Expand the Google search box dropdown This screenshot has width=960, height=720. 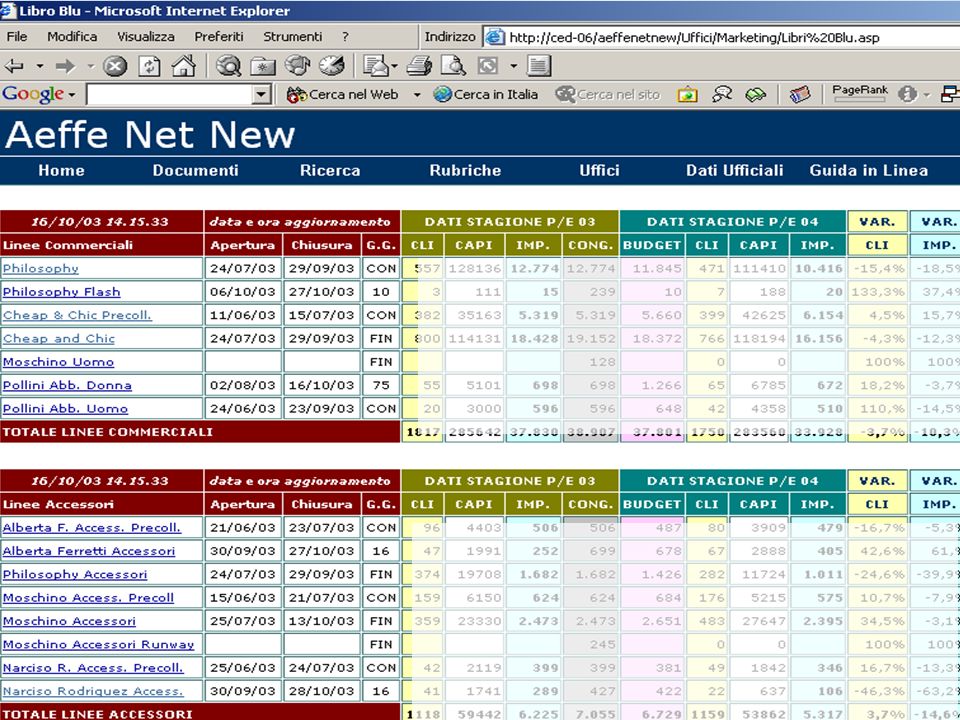[261, 94]
